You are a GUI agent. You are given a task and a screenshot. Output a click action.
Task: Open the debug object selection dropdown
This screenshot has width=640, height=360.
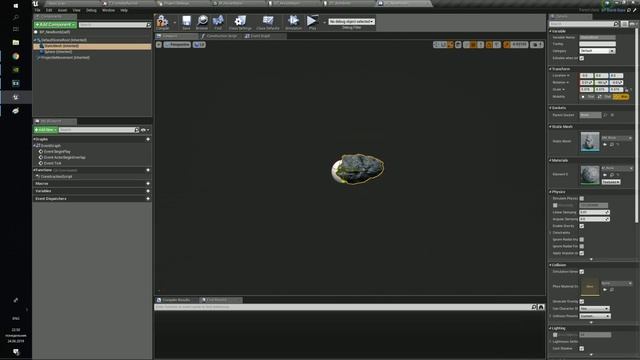351,21
